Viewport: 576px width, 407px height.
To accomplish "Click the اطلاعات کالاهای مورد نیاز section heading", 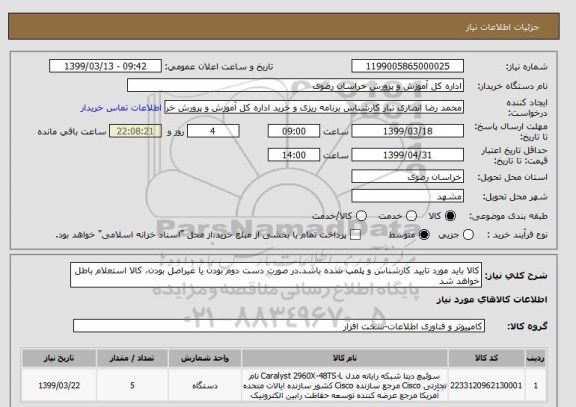I will tap(492, 300).
